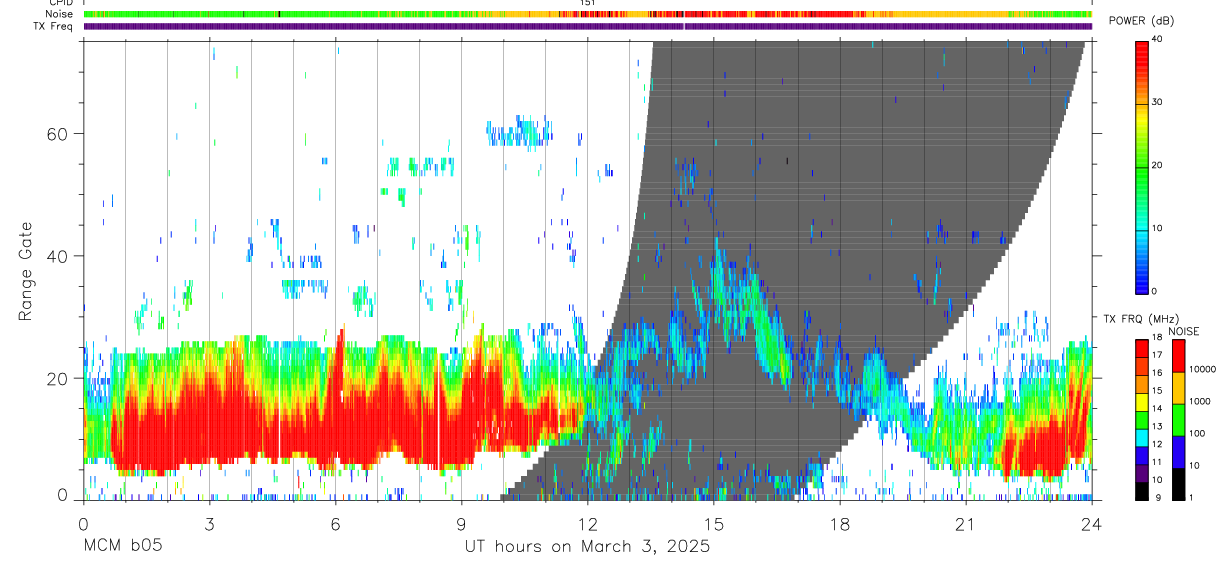Click the 'TX Freq' row label at top
The width and height of the screenshot is (1228, 567).
coord(54,26)
